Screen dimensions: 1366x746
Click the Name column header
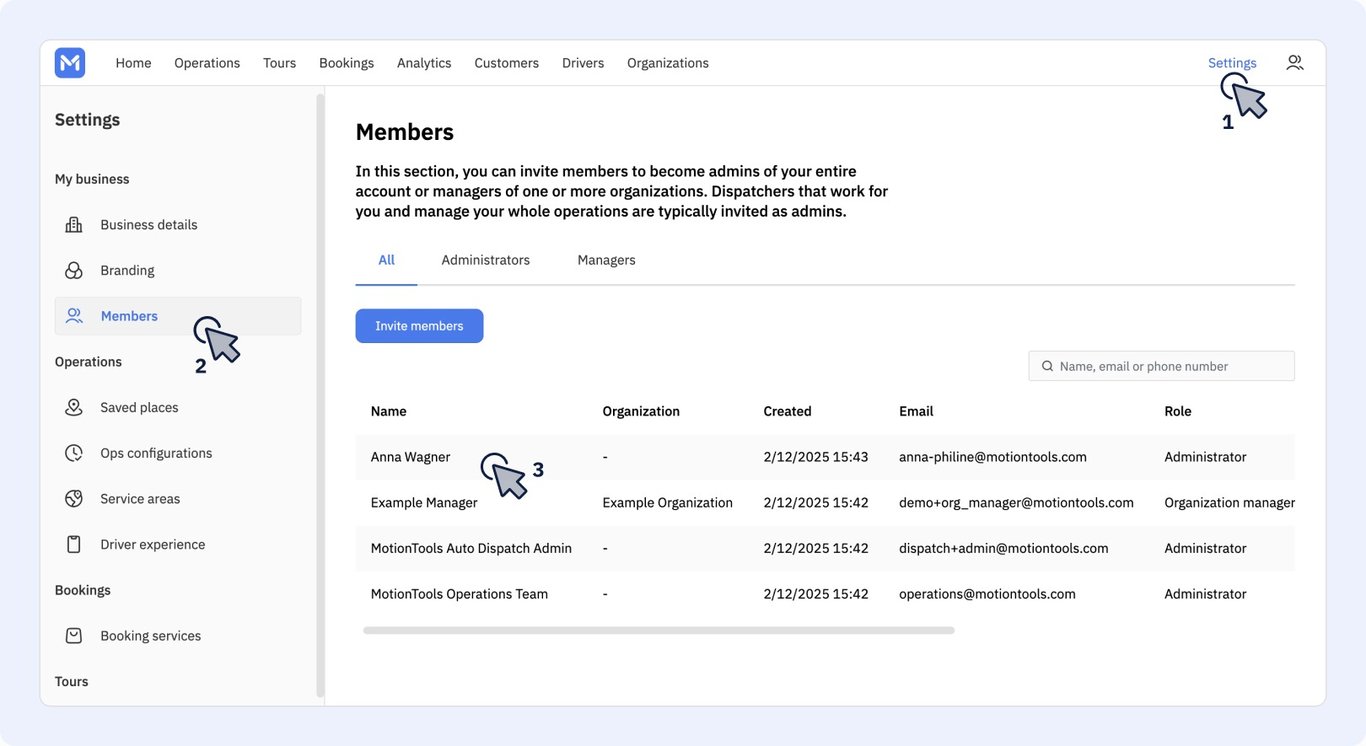[x=388, y=411]
